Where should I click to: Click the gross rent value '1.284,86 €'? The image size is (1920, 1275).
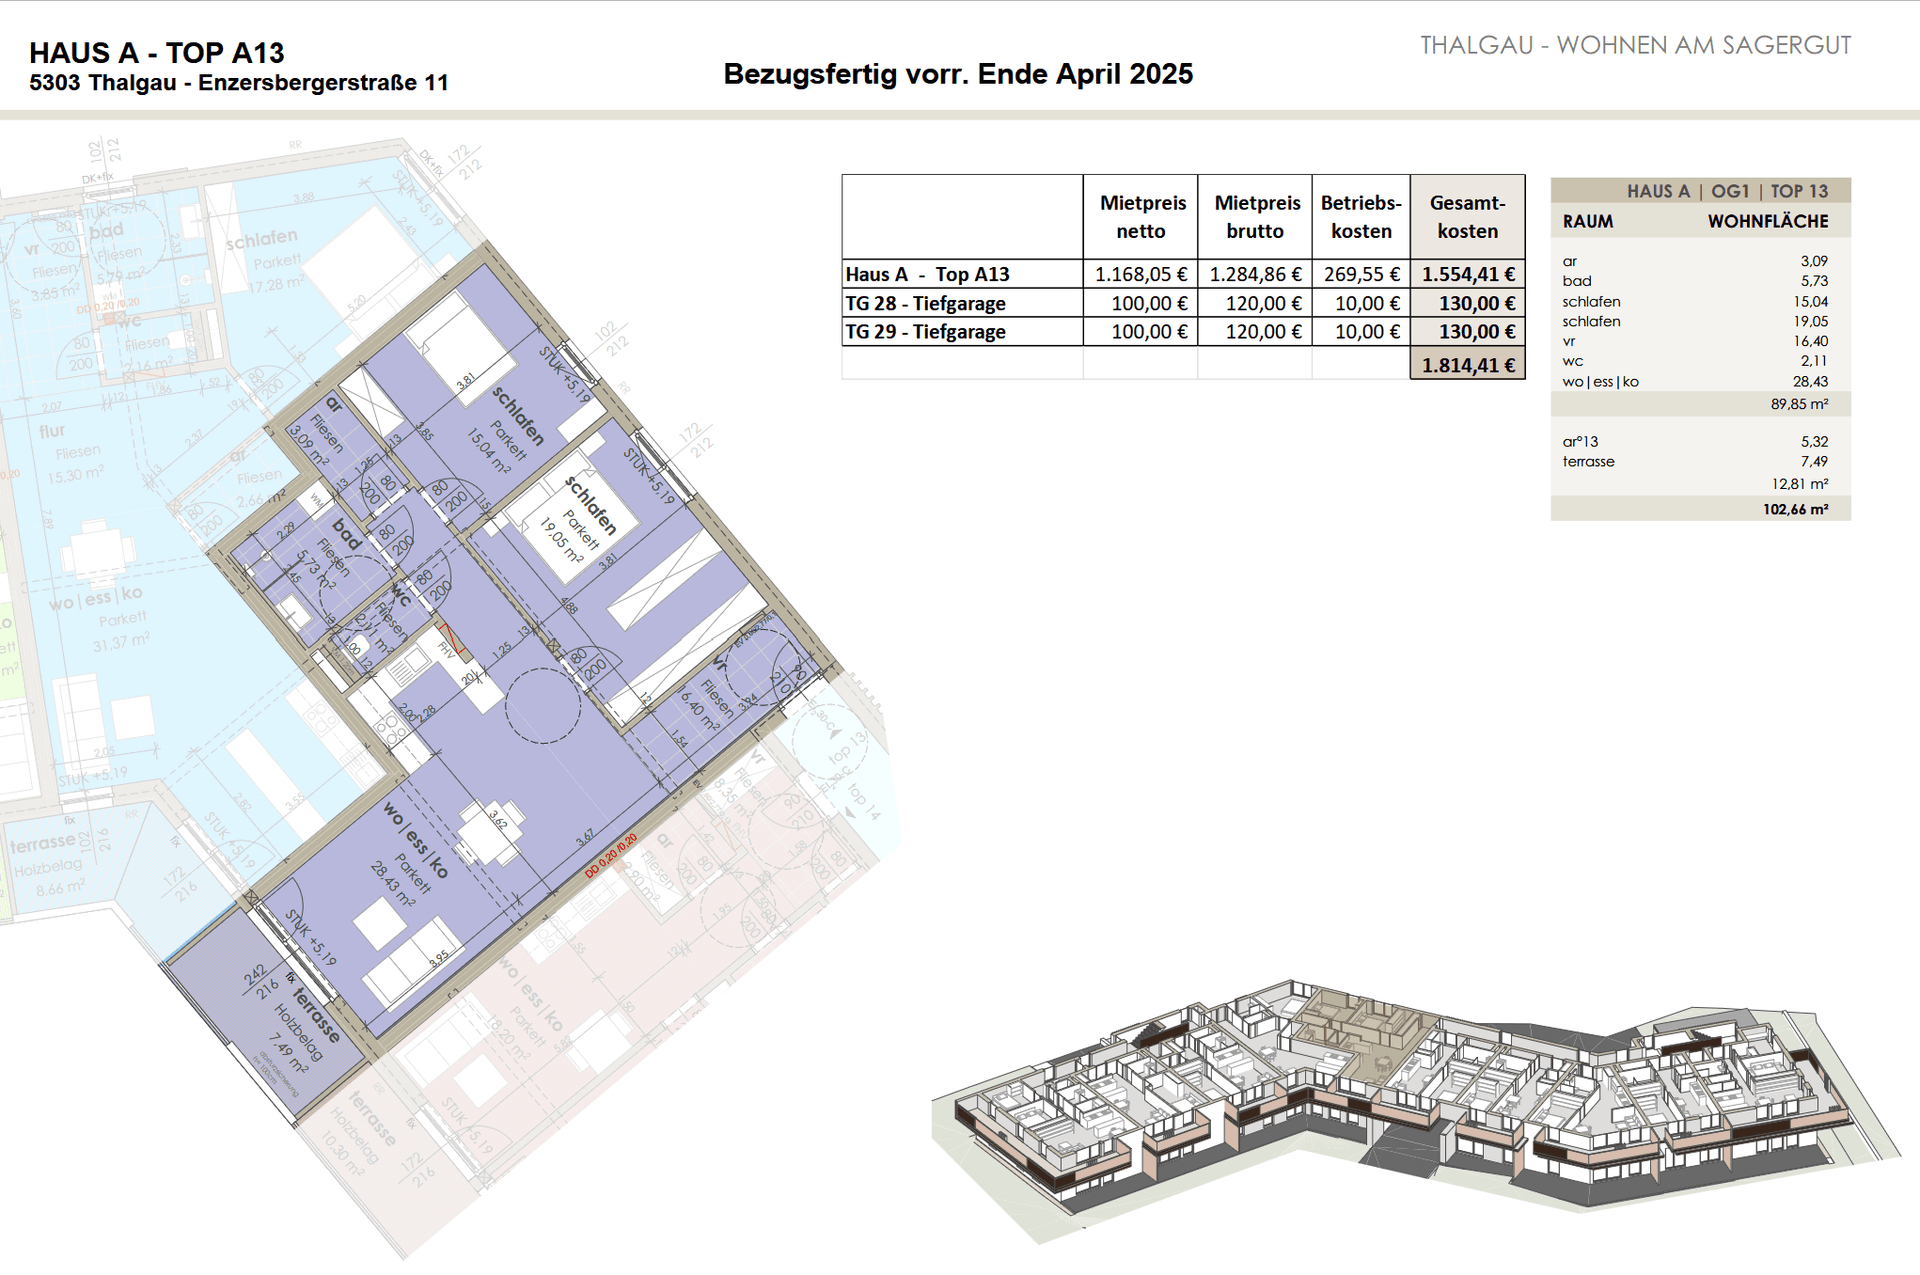(1256, 274)
